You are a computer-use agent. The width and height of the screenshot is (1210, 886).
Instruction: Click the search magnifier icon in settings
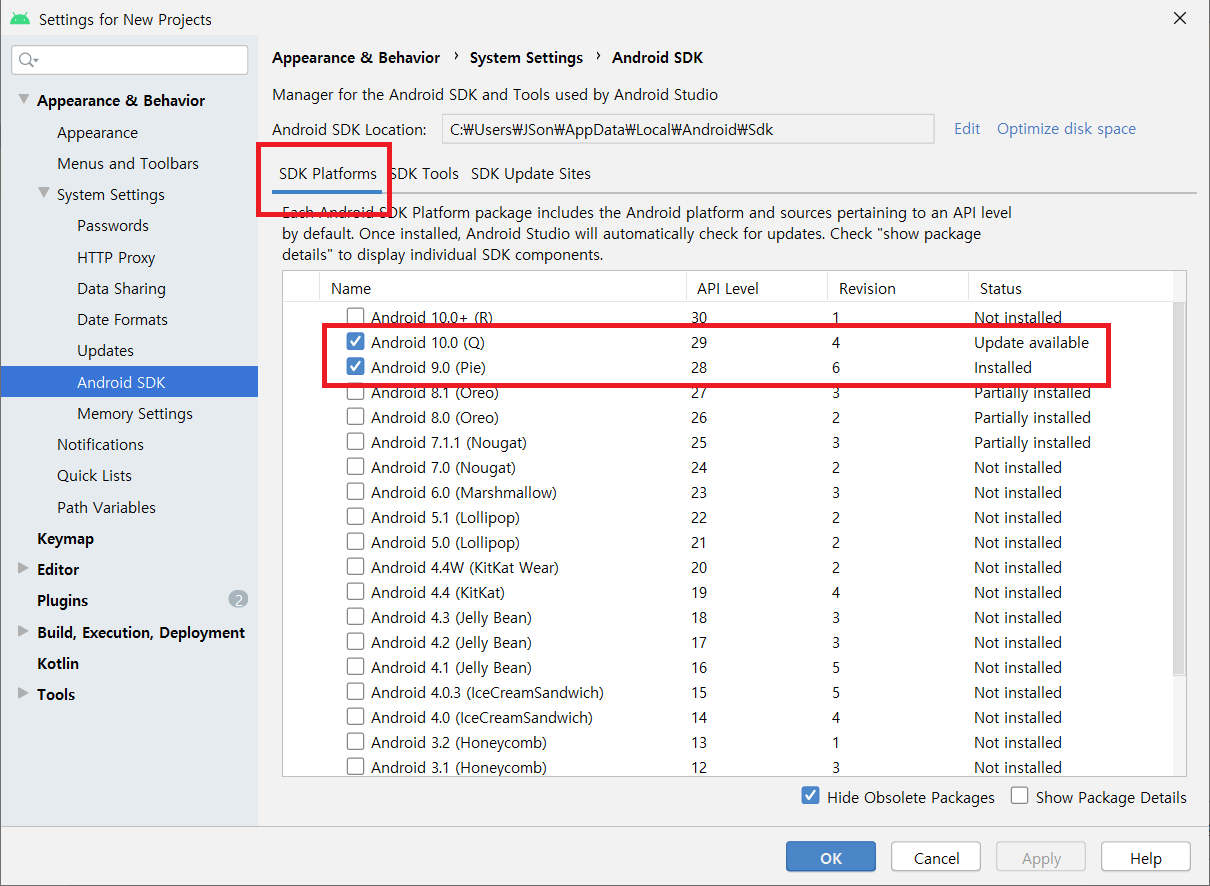(27, 60)
